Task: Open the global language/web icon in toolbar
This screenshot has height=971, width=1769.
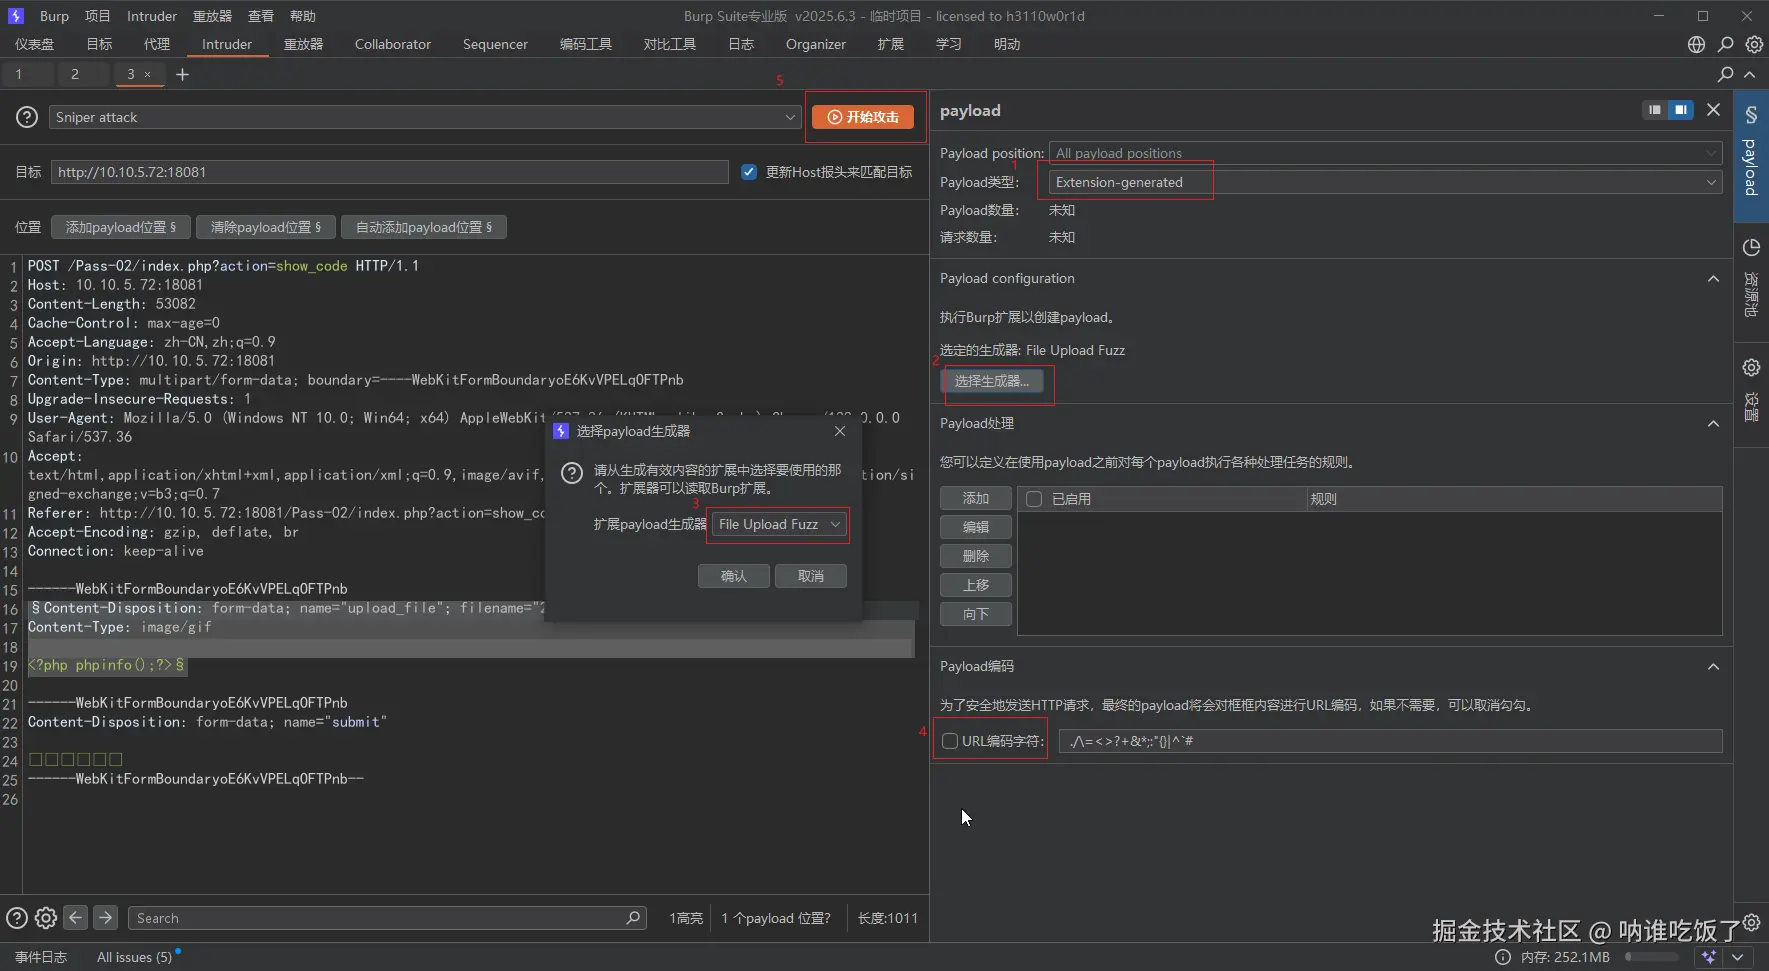Action: (x=1696, y=44)
